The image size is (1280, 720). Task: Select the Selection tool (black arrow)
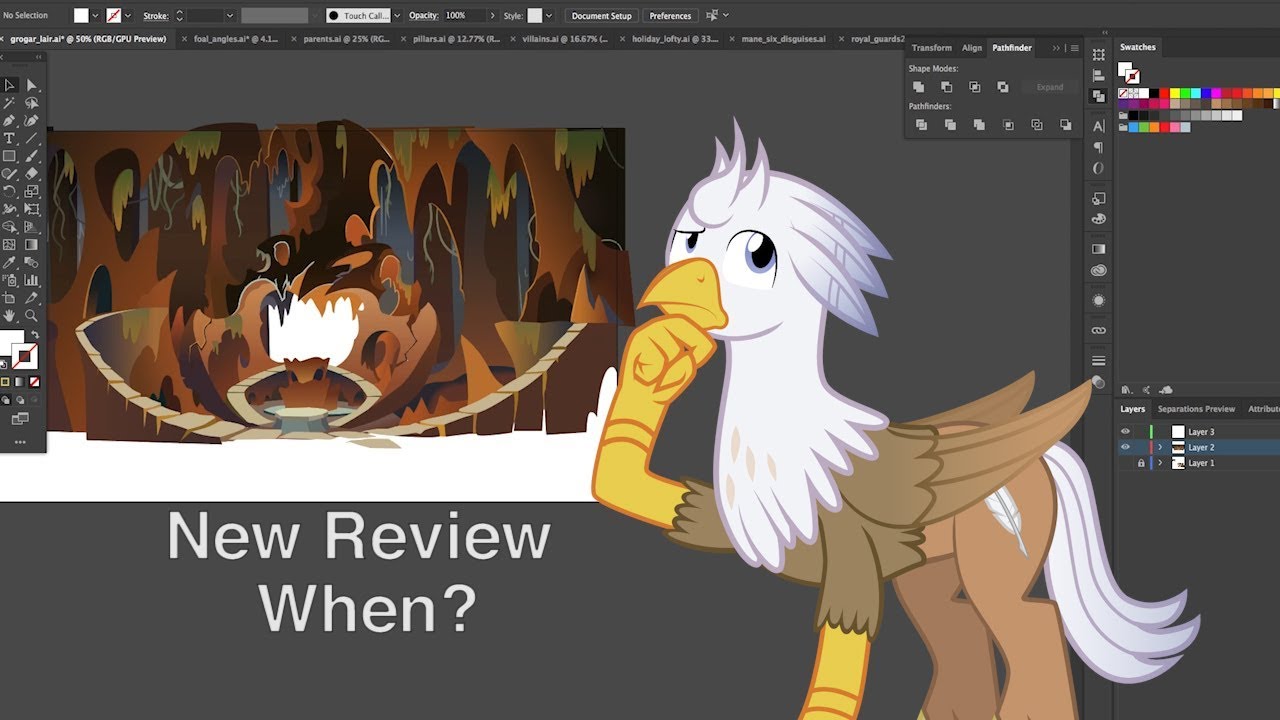(9, 85)
